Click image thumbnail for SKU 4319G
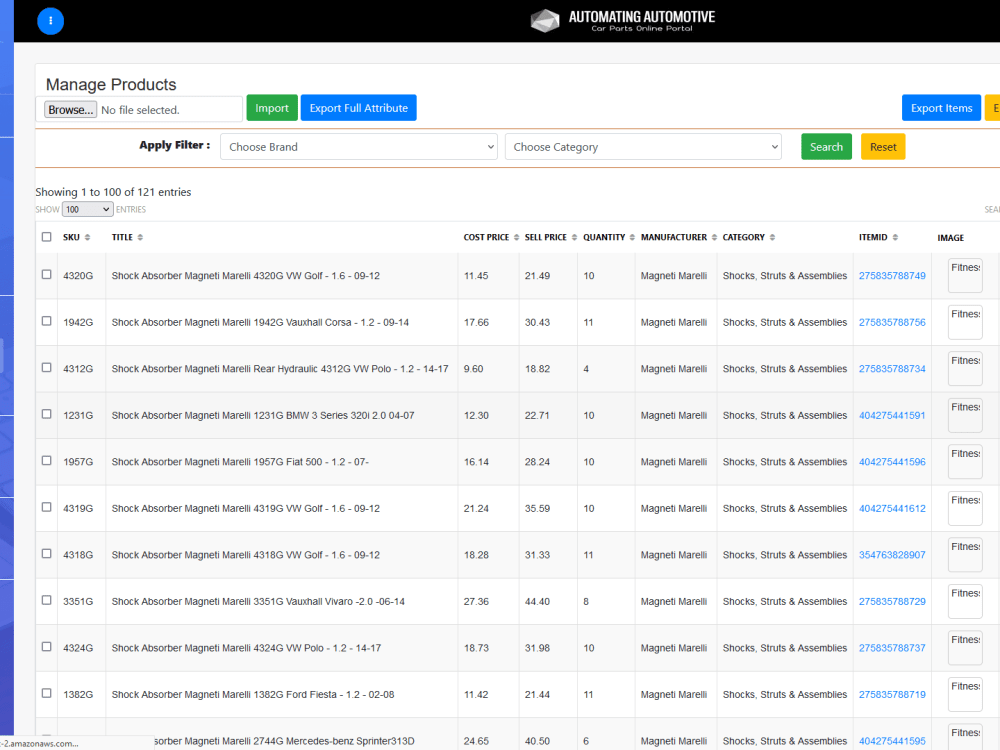 tap(965, 508)
